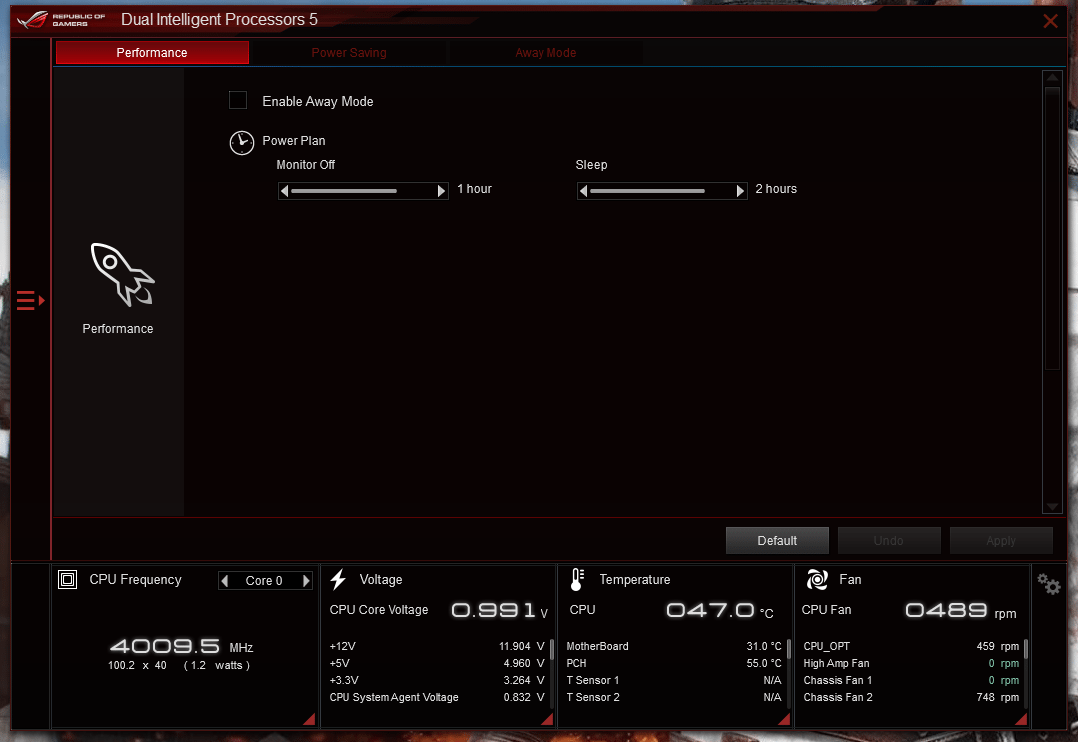
Task: Click the 100.2 x 40 multiplier text
Action: pos(137,666)
